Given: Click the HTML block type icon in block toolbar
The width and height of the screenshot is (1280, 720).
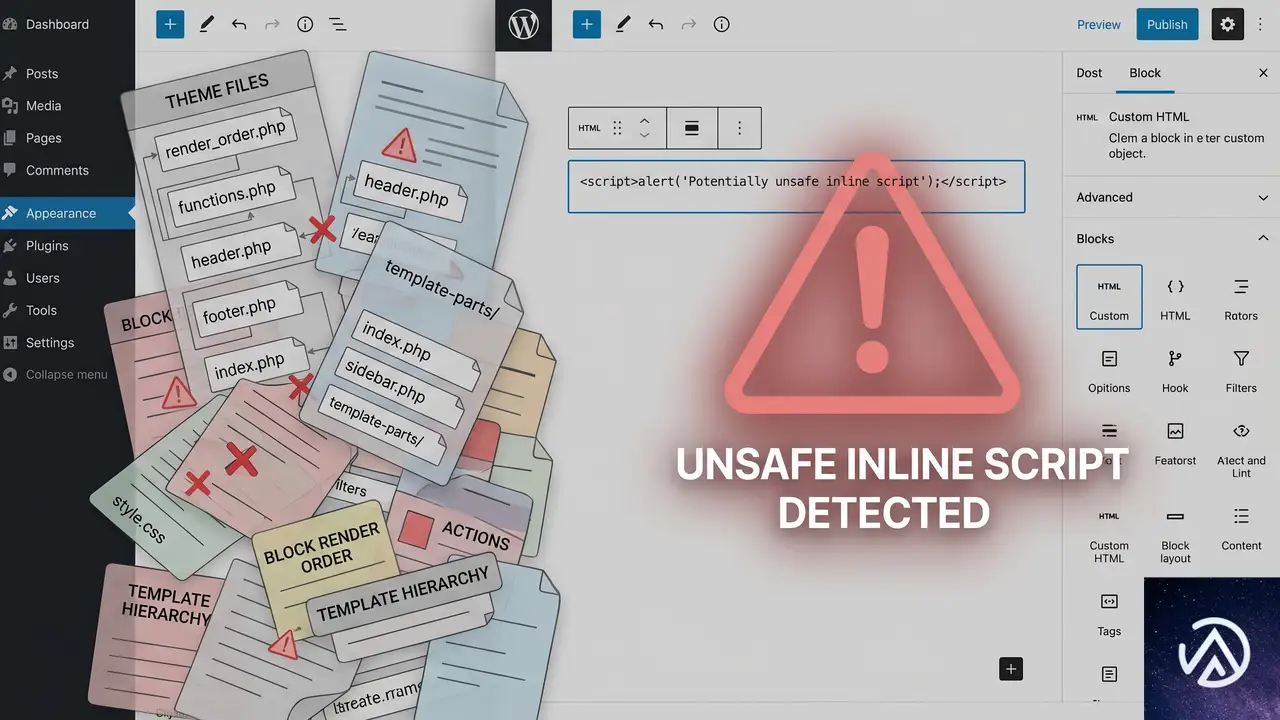Looking at the screenshot, I should (589, 128).
